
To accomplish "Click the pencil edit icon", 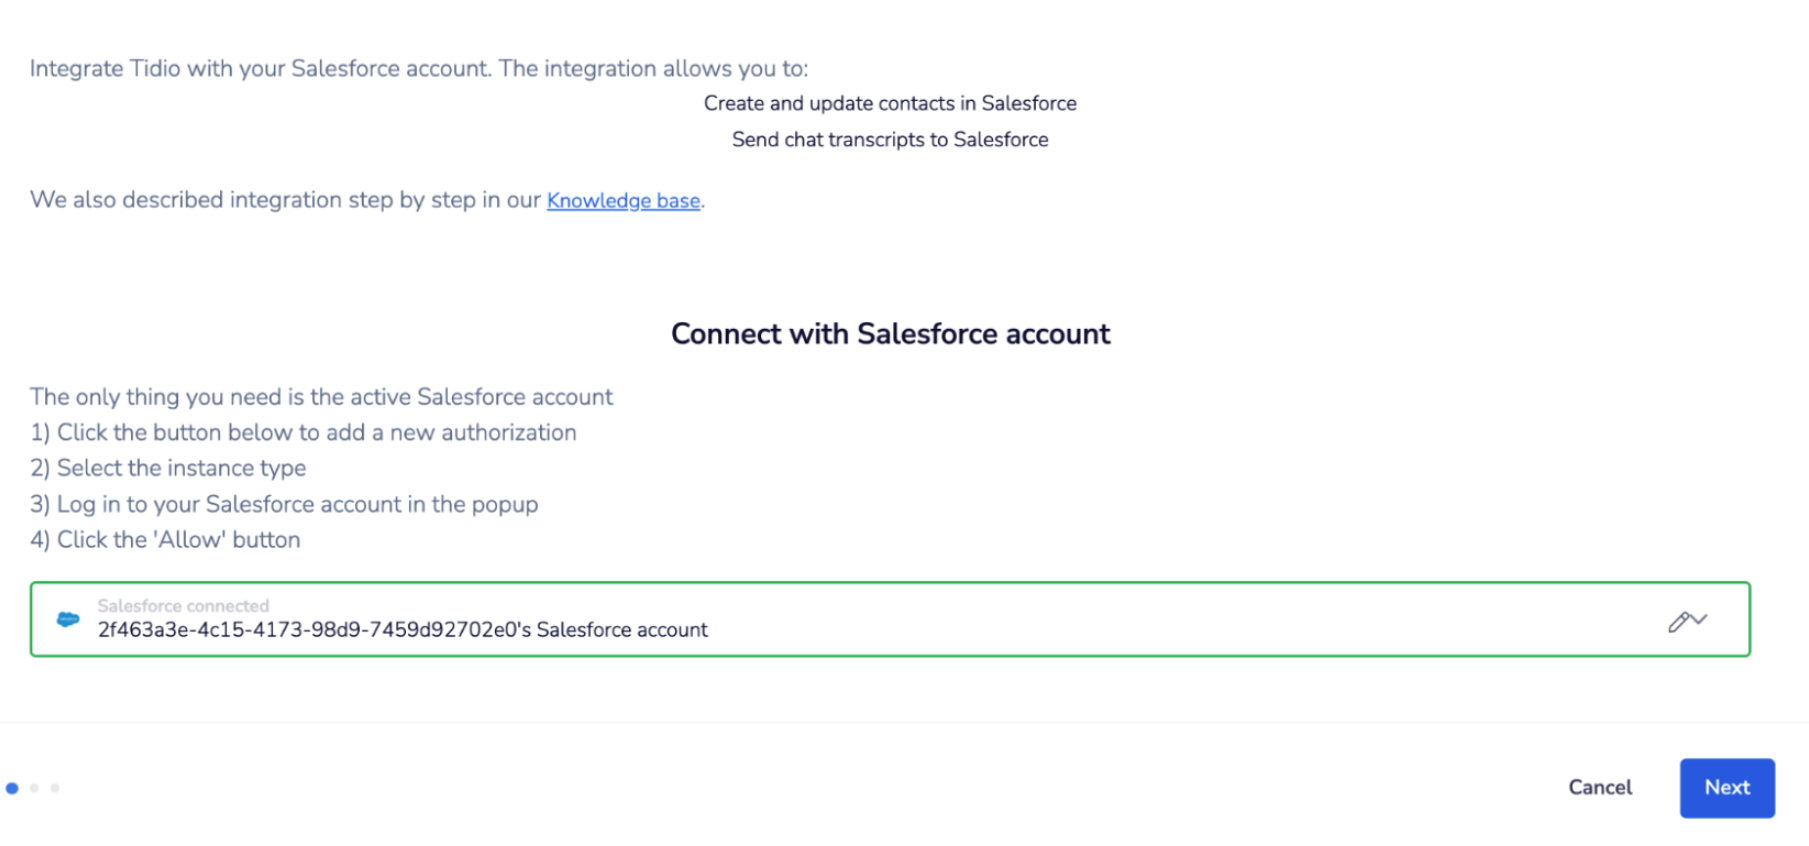I will tap(1679, 622).
